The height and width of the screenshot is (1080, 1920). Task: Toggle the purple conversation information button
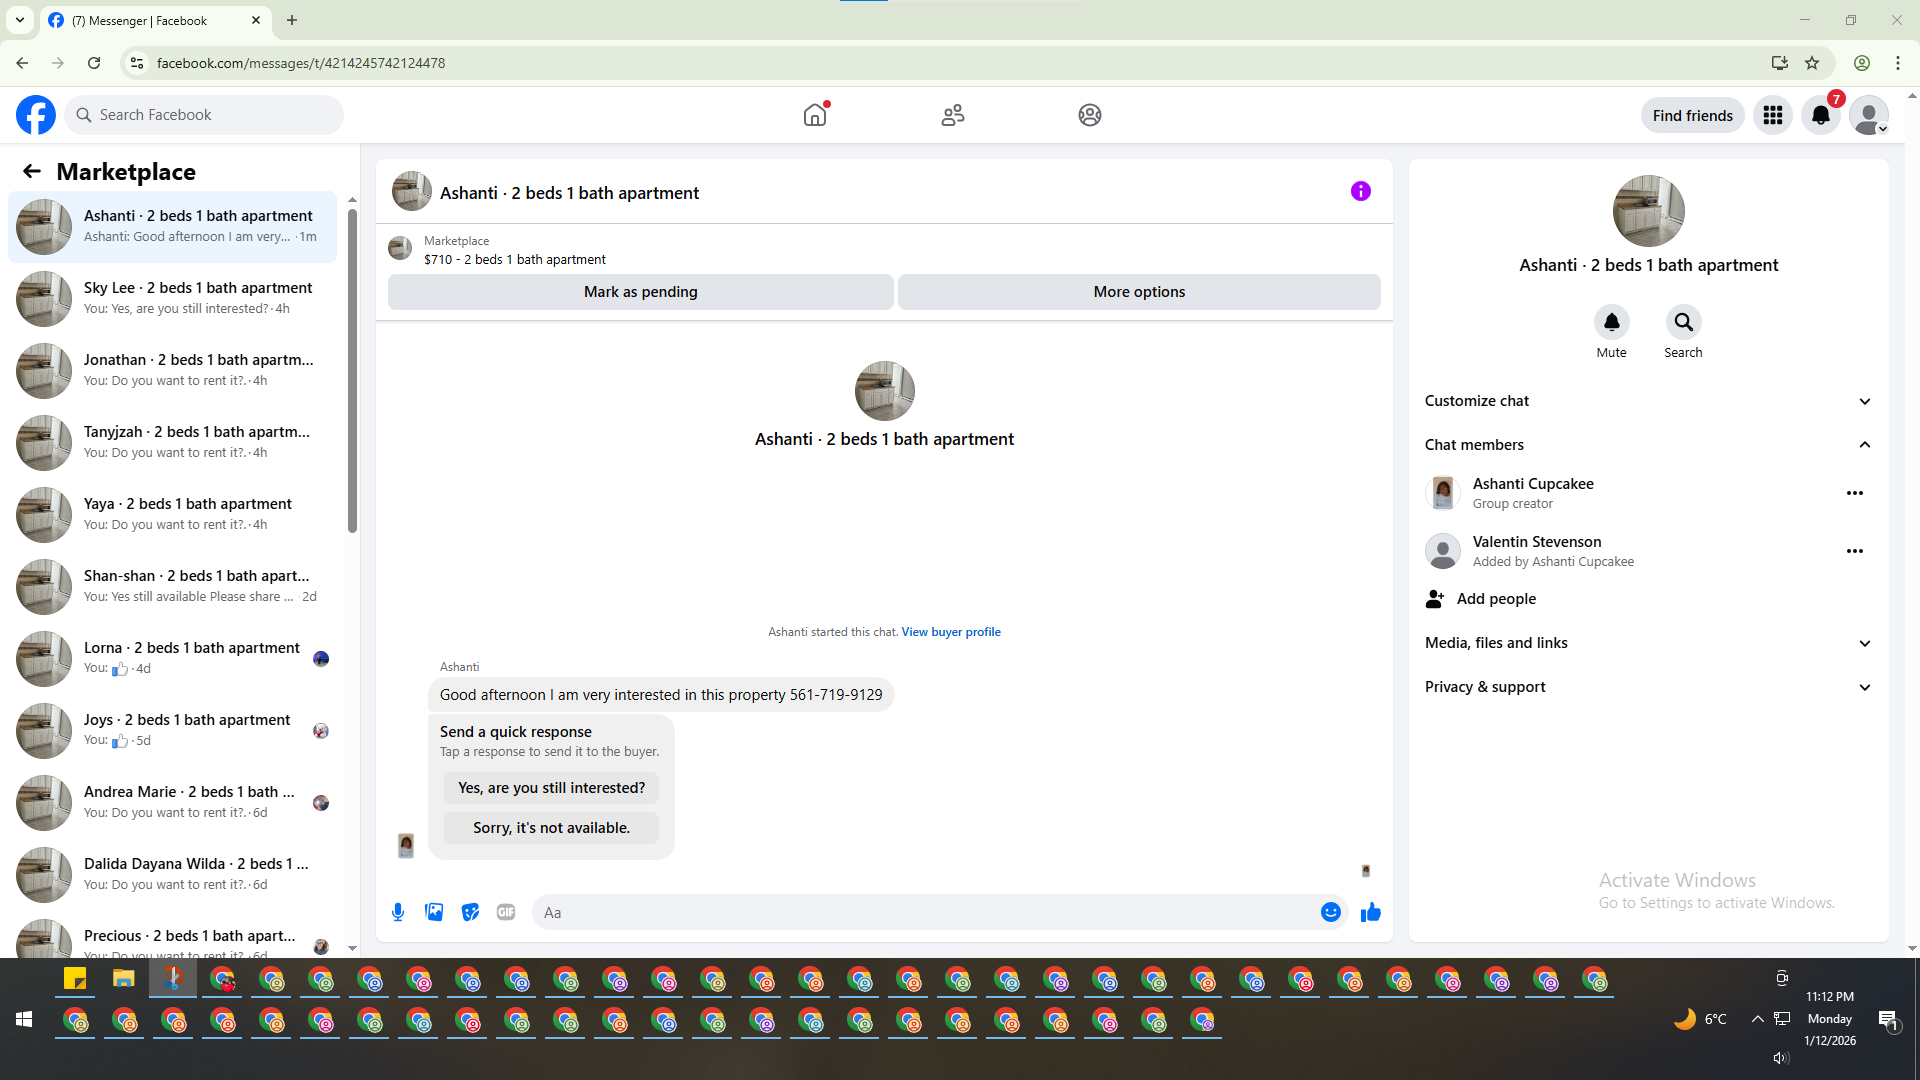[1360, 191]
